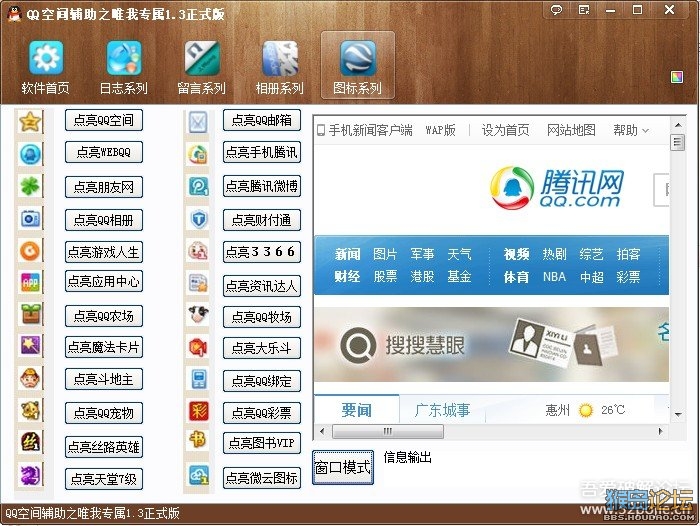The width and height of the screenshot is (700, 526).
Task: Click the red 彩 lottery icon
Action: point(198,411)
